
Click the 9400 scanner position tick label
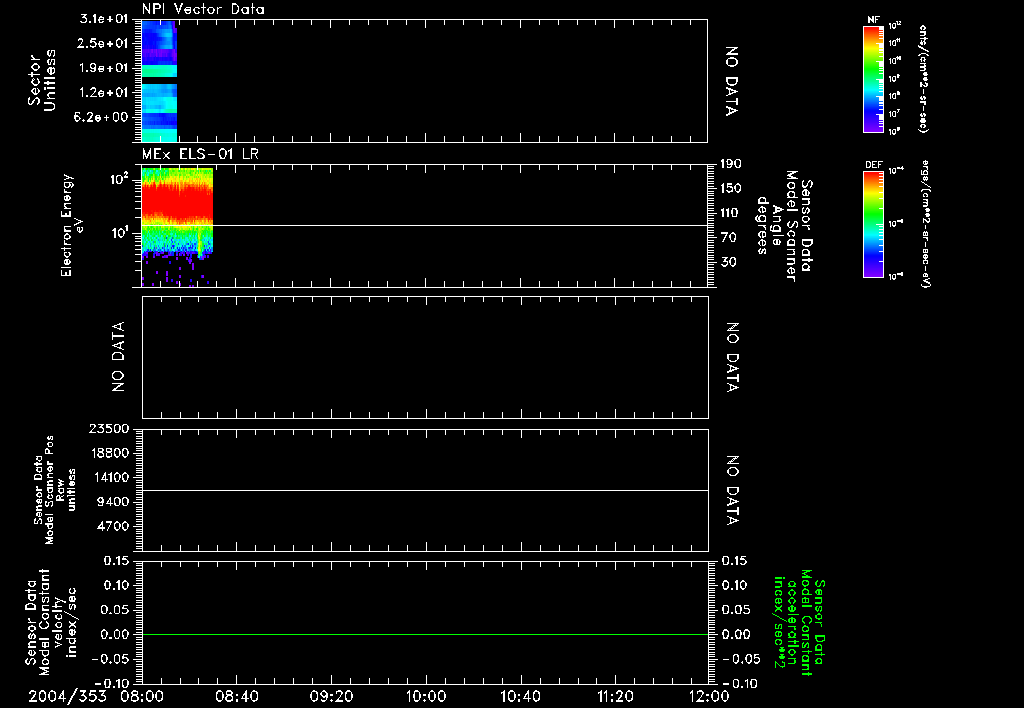pos(112,502)
